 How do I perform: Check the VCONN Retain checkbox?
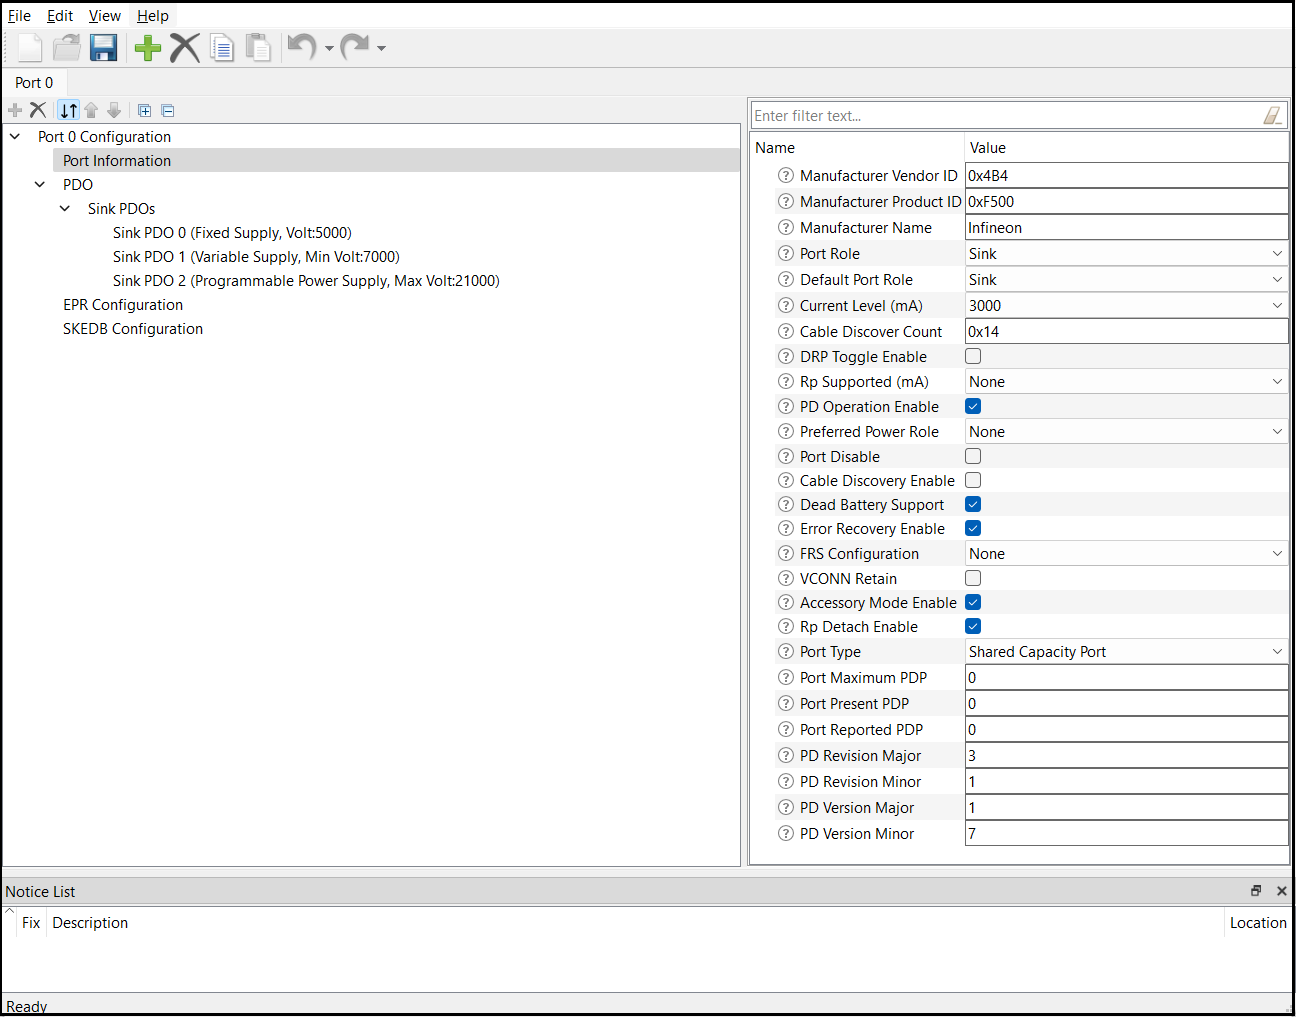pyautogui.click(x=973, y=578)
